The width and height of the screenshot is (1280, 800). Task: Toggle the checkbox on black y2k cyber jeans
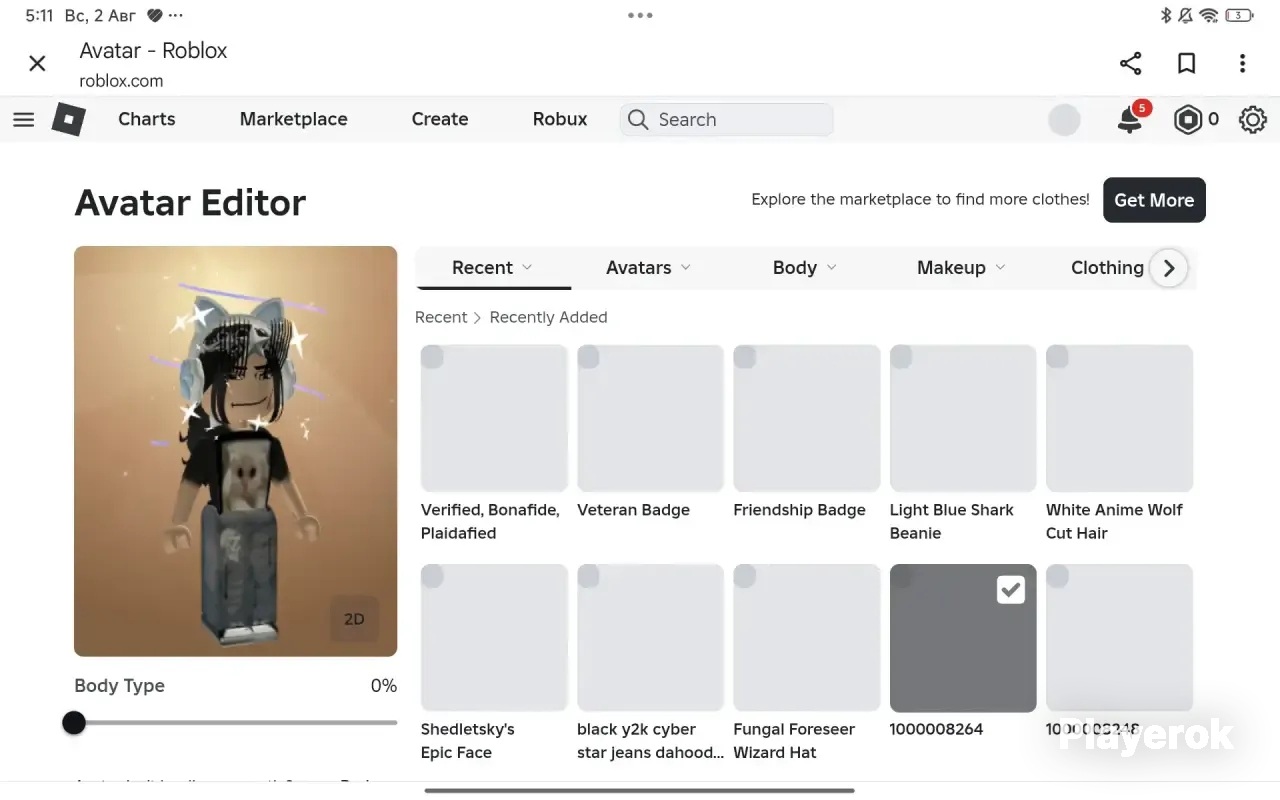click(588, 576)
